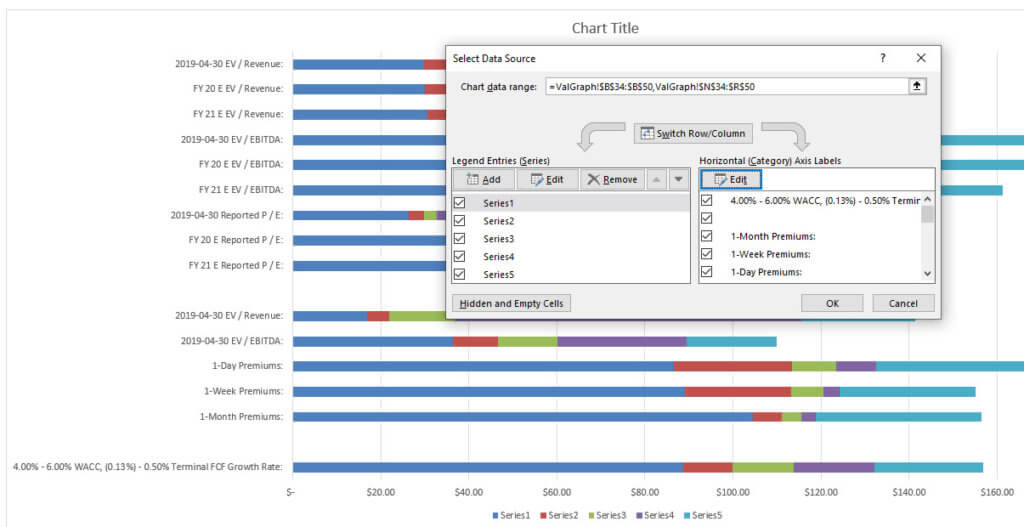Click the category list scrollbar thumb
This screenshot has width=1024, height=527.
928,214
